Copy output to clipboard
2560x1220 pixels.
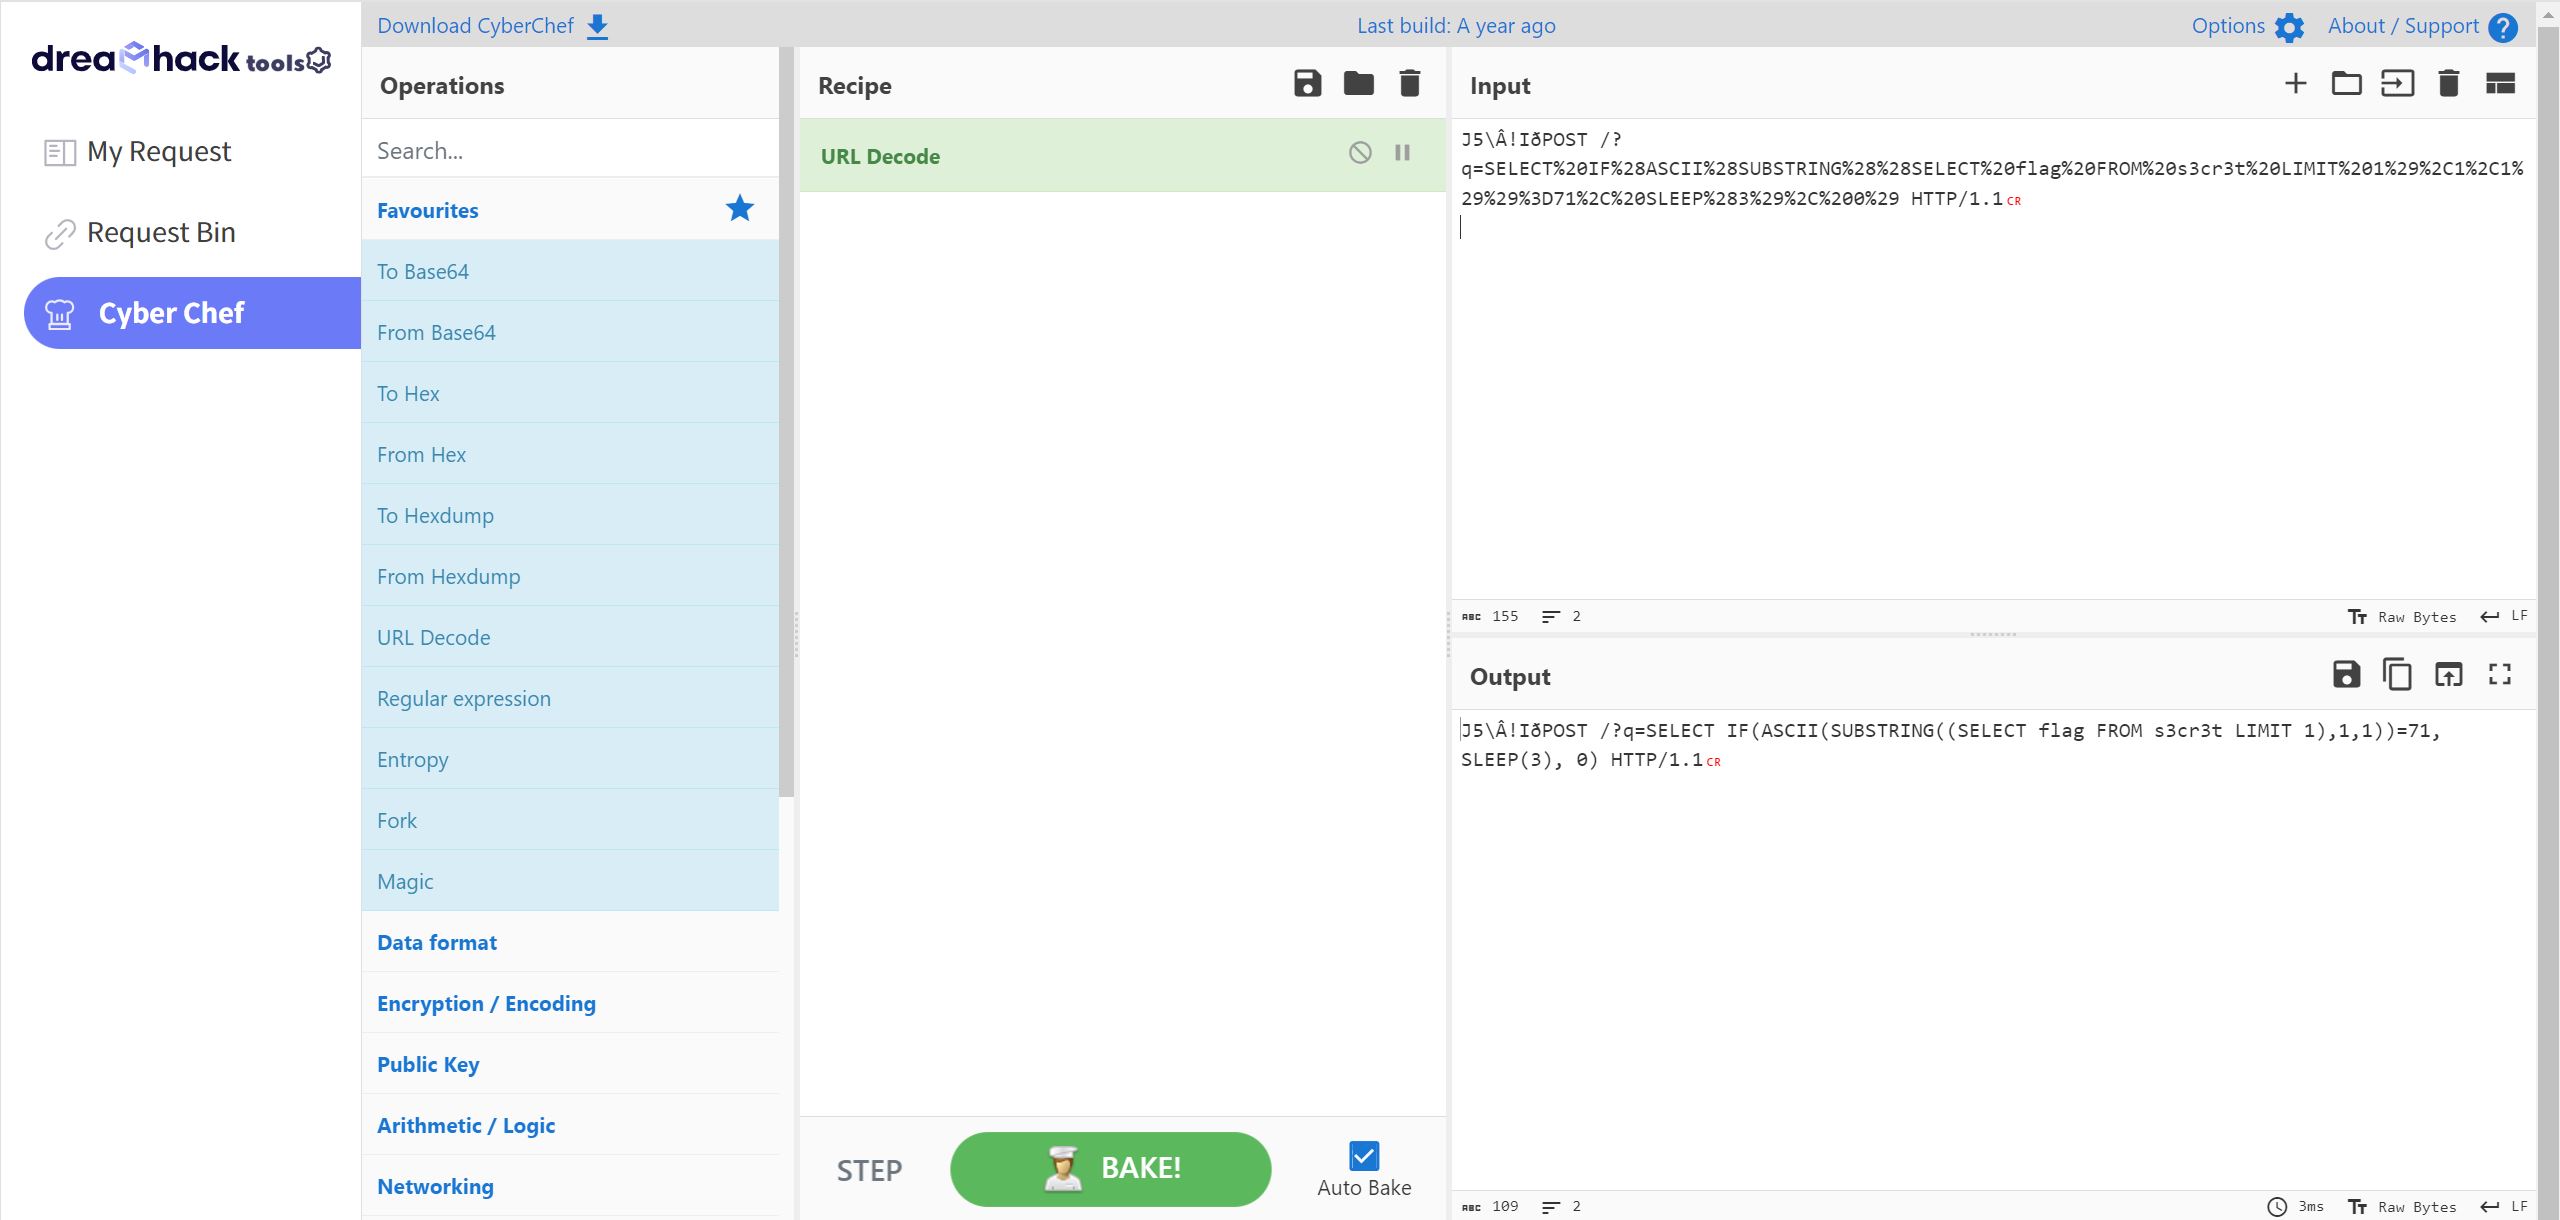click(2397, 675)
